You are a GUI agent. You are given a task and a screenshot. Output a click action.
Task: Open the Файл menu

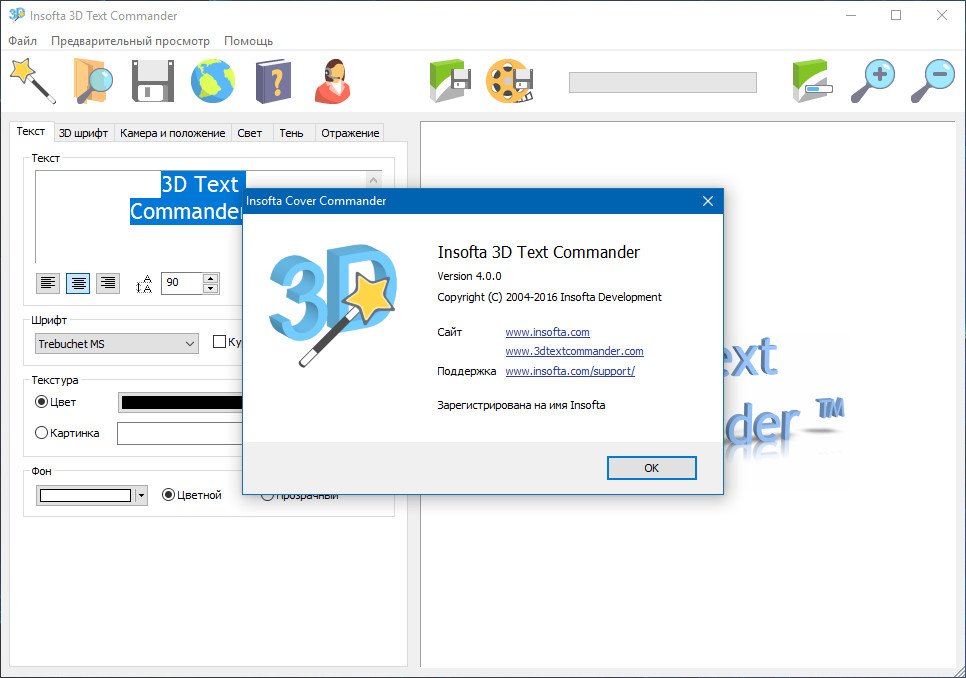(x=23, y=41)
